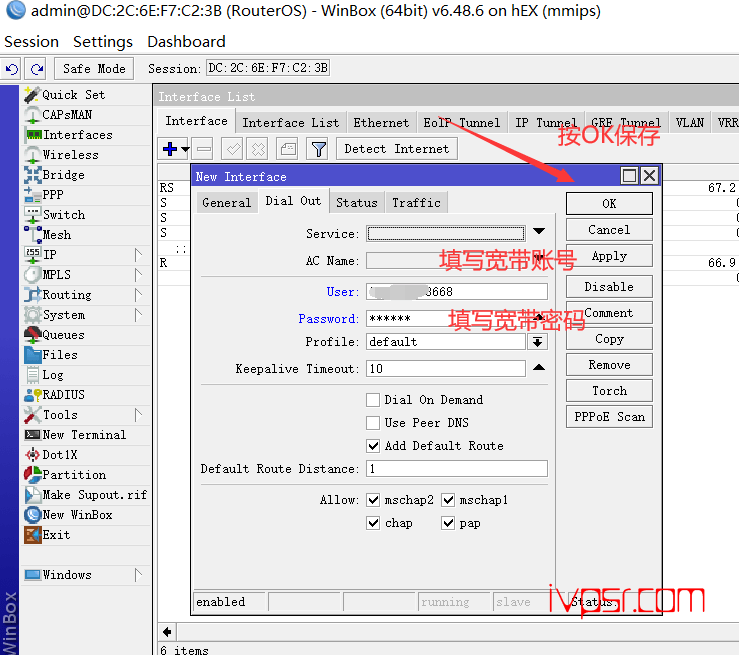This screenshot has height=655, width=739.
Task: Toggle pap allow checkbox
Action: click(448, 523)
